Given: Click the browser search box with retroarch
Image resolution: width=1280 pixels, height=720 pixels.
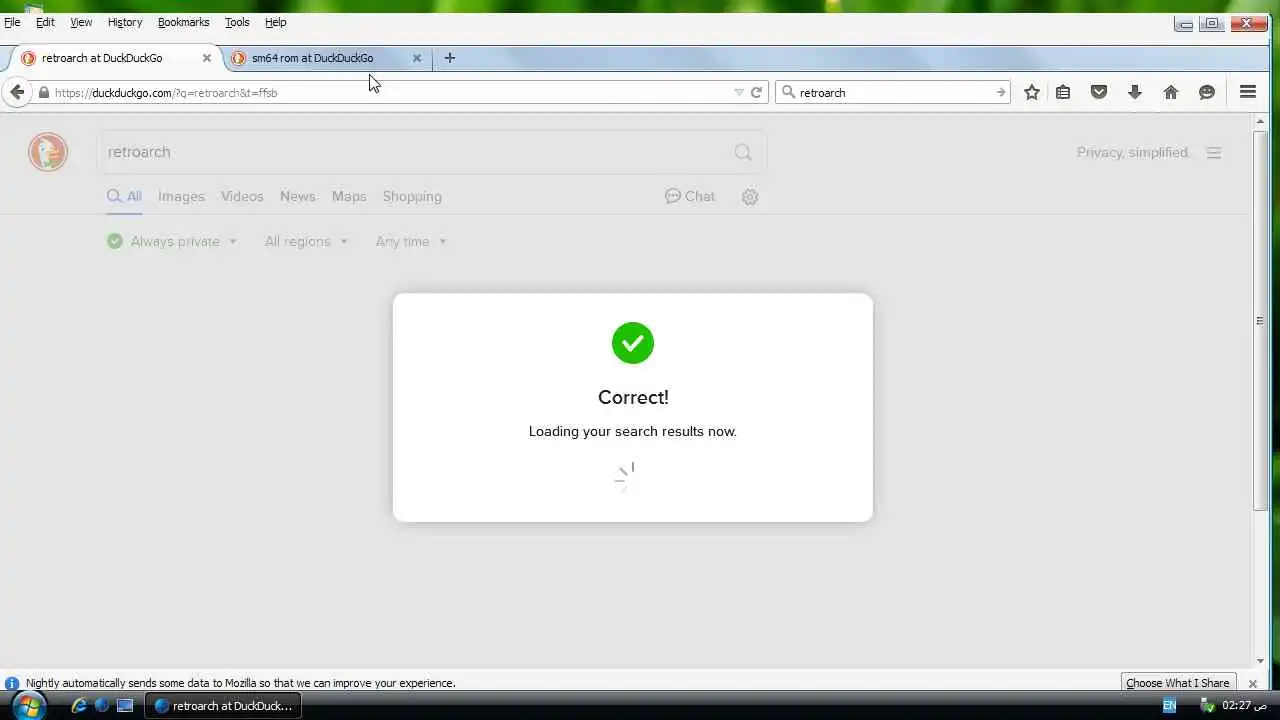Looking at the screenshot, I should coord(893,92).
